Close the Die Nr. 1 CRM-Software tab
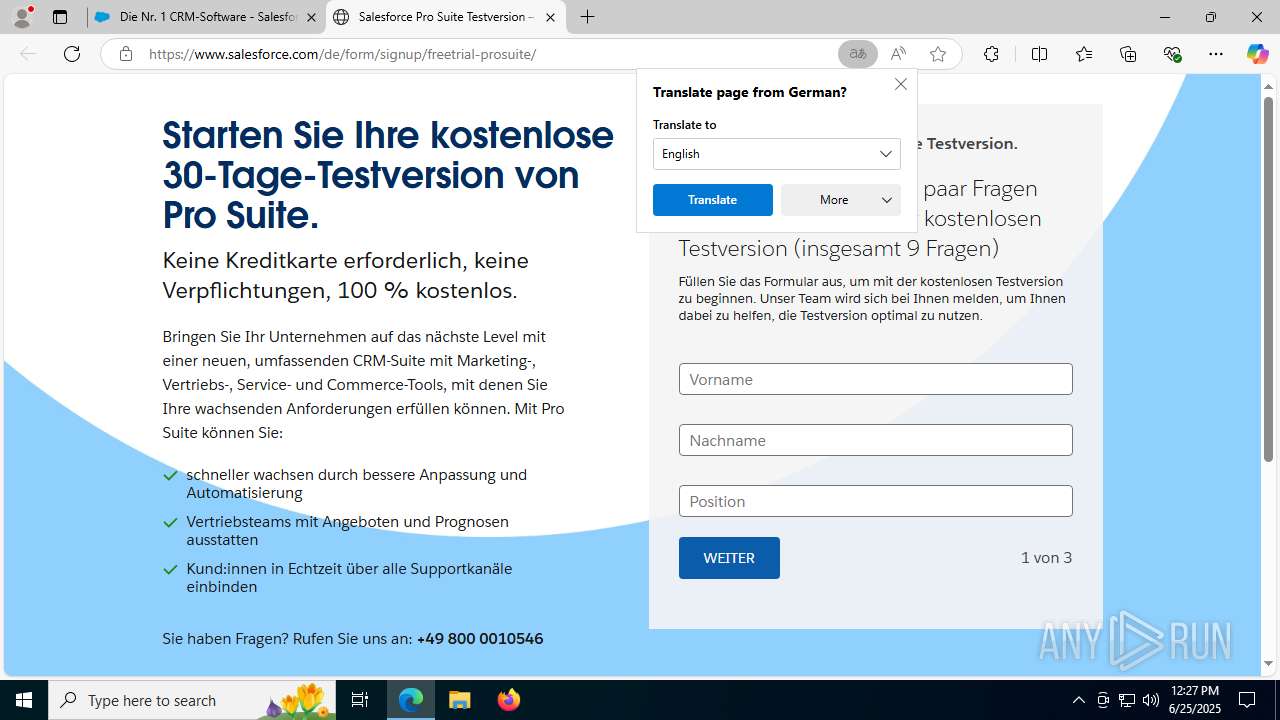 pos(311,17)
